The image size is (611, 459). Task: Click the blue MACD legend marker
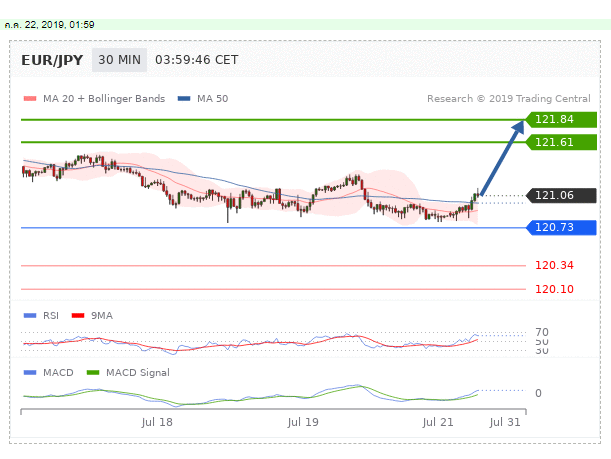point(30,373)
